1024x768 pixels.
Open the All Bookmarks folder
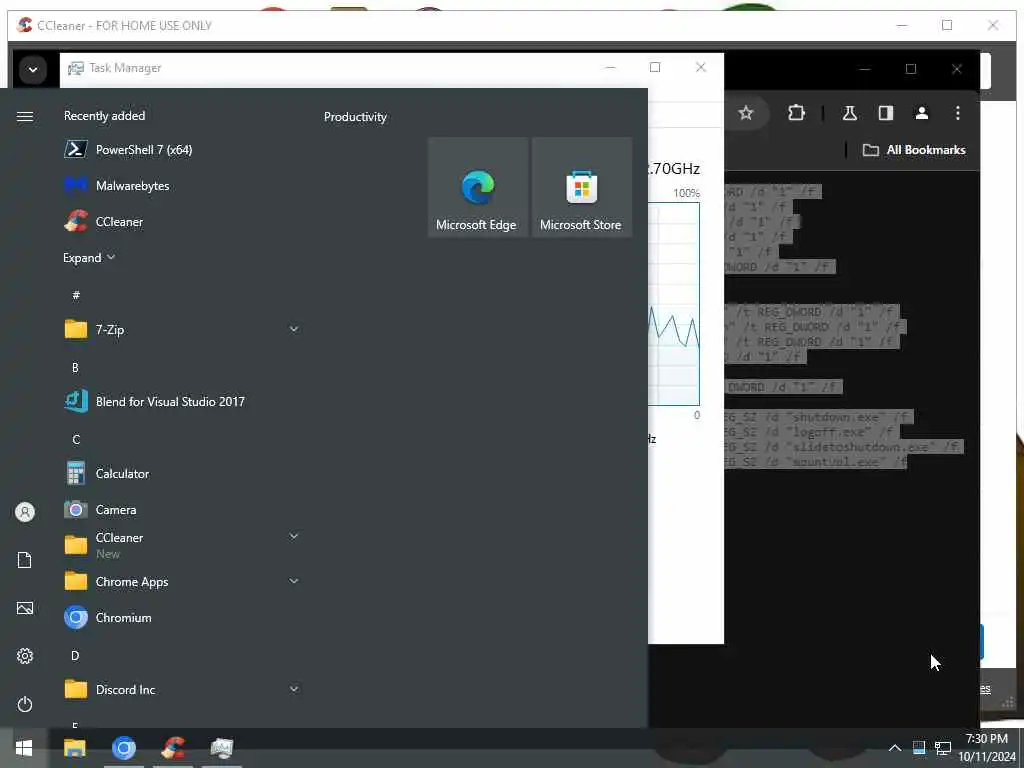click(x=914, y=150)
